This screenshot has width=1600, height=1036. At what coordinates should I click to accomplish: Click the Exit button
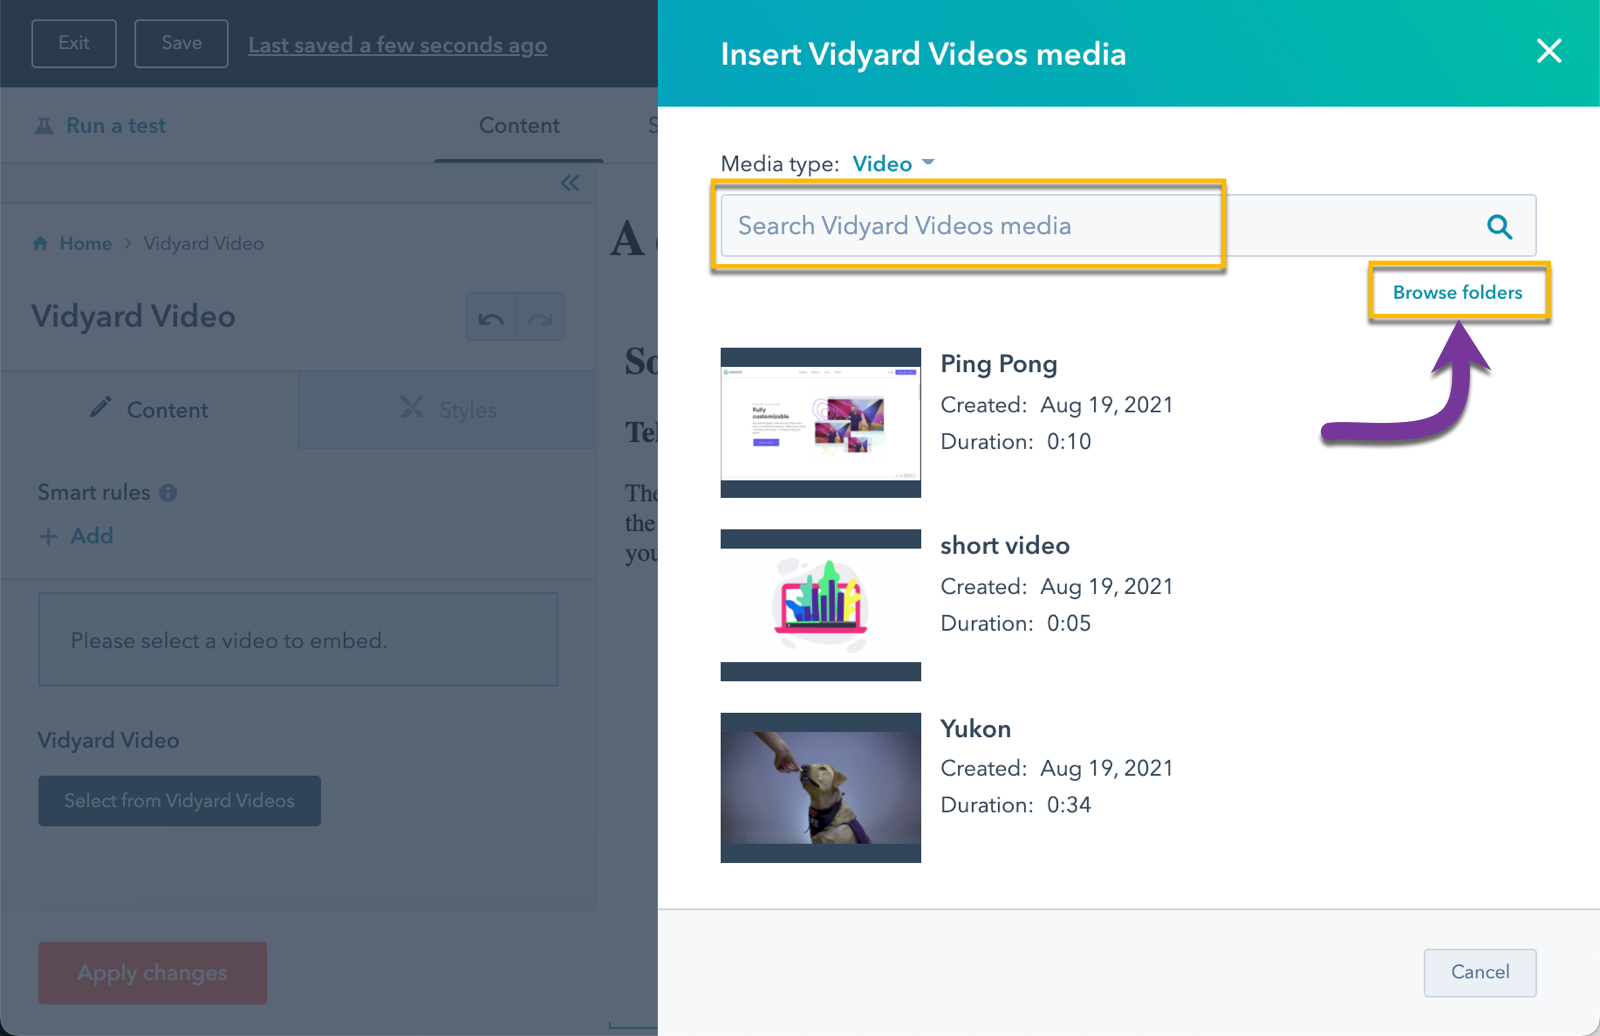point(74,43)
